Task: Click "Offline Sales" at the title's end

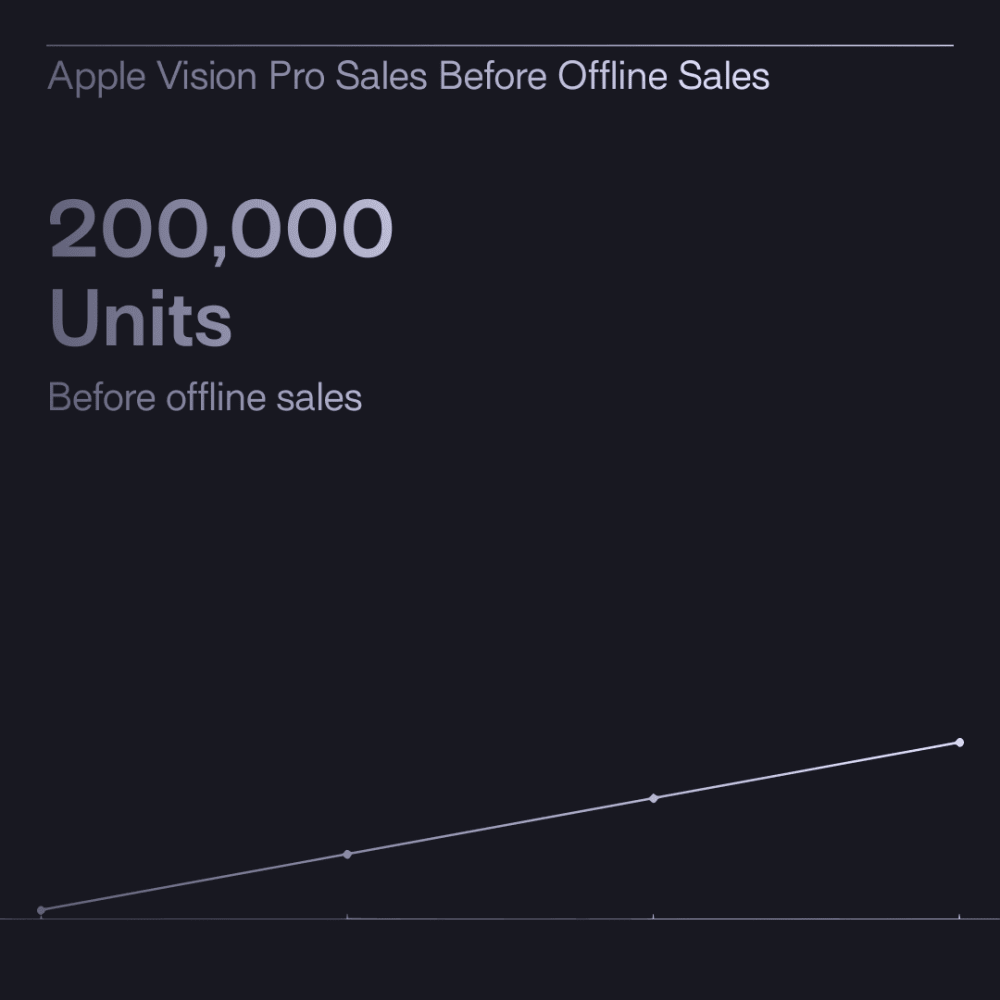Action: point(663,77)
